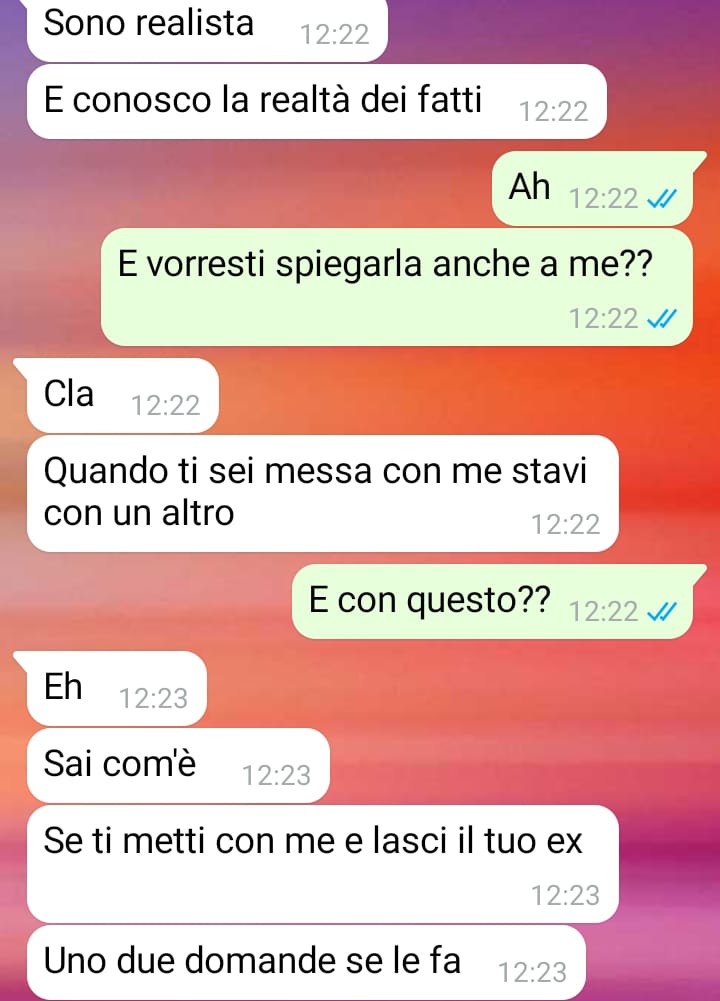Tap 'Se ti metti con me e lasci' message
The width and height of the screenshot is (720, 1001).
(x=322, y=864)
